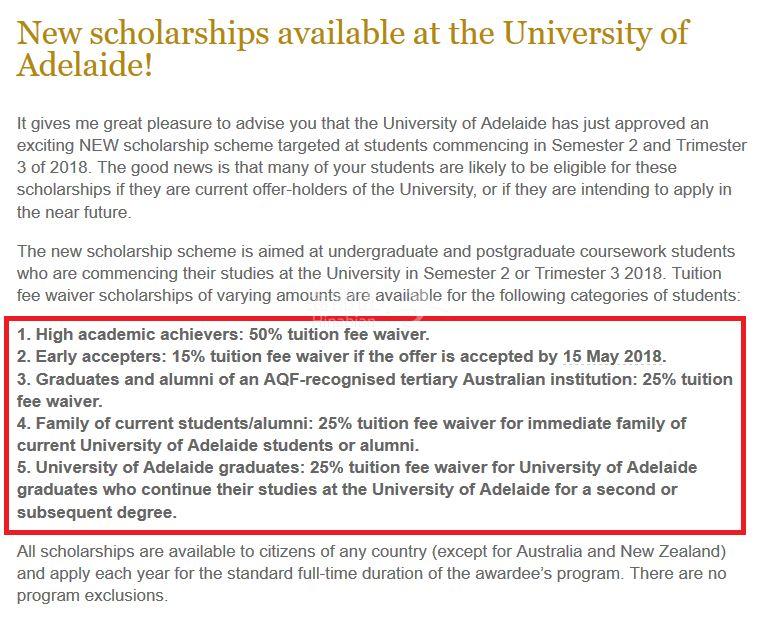Select "Graduates and alumni of an AQF-recognised" item
The height and width of the screenshot is (617, 760).
(x=375, y=390)
